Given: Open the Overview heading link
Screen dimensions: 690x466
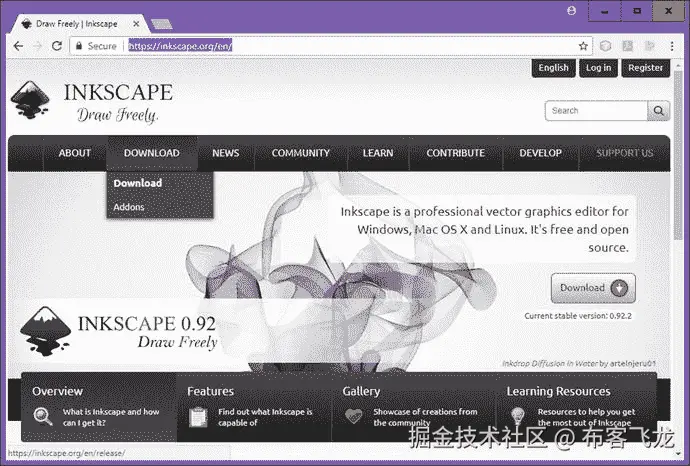Looking at the screenshot, I should tap(57, 391).
